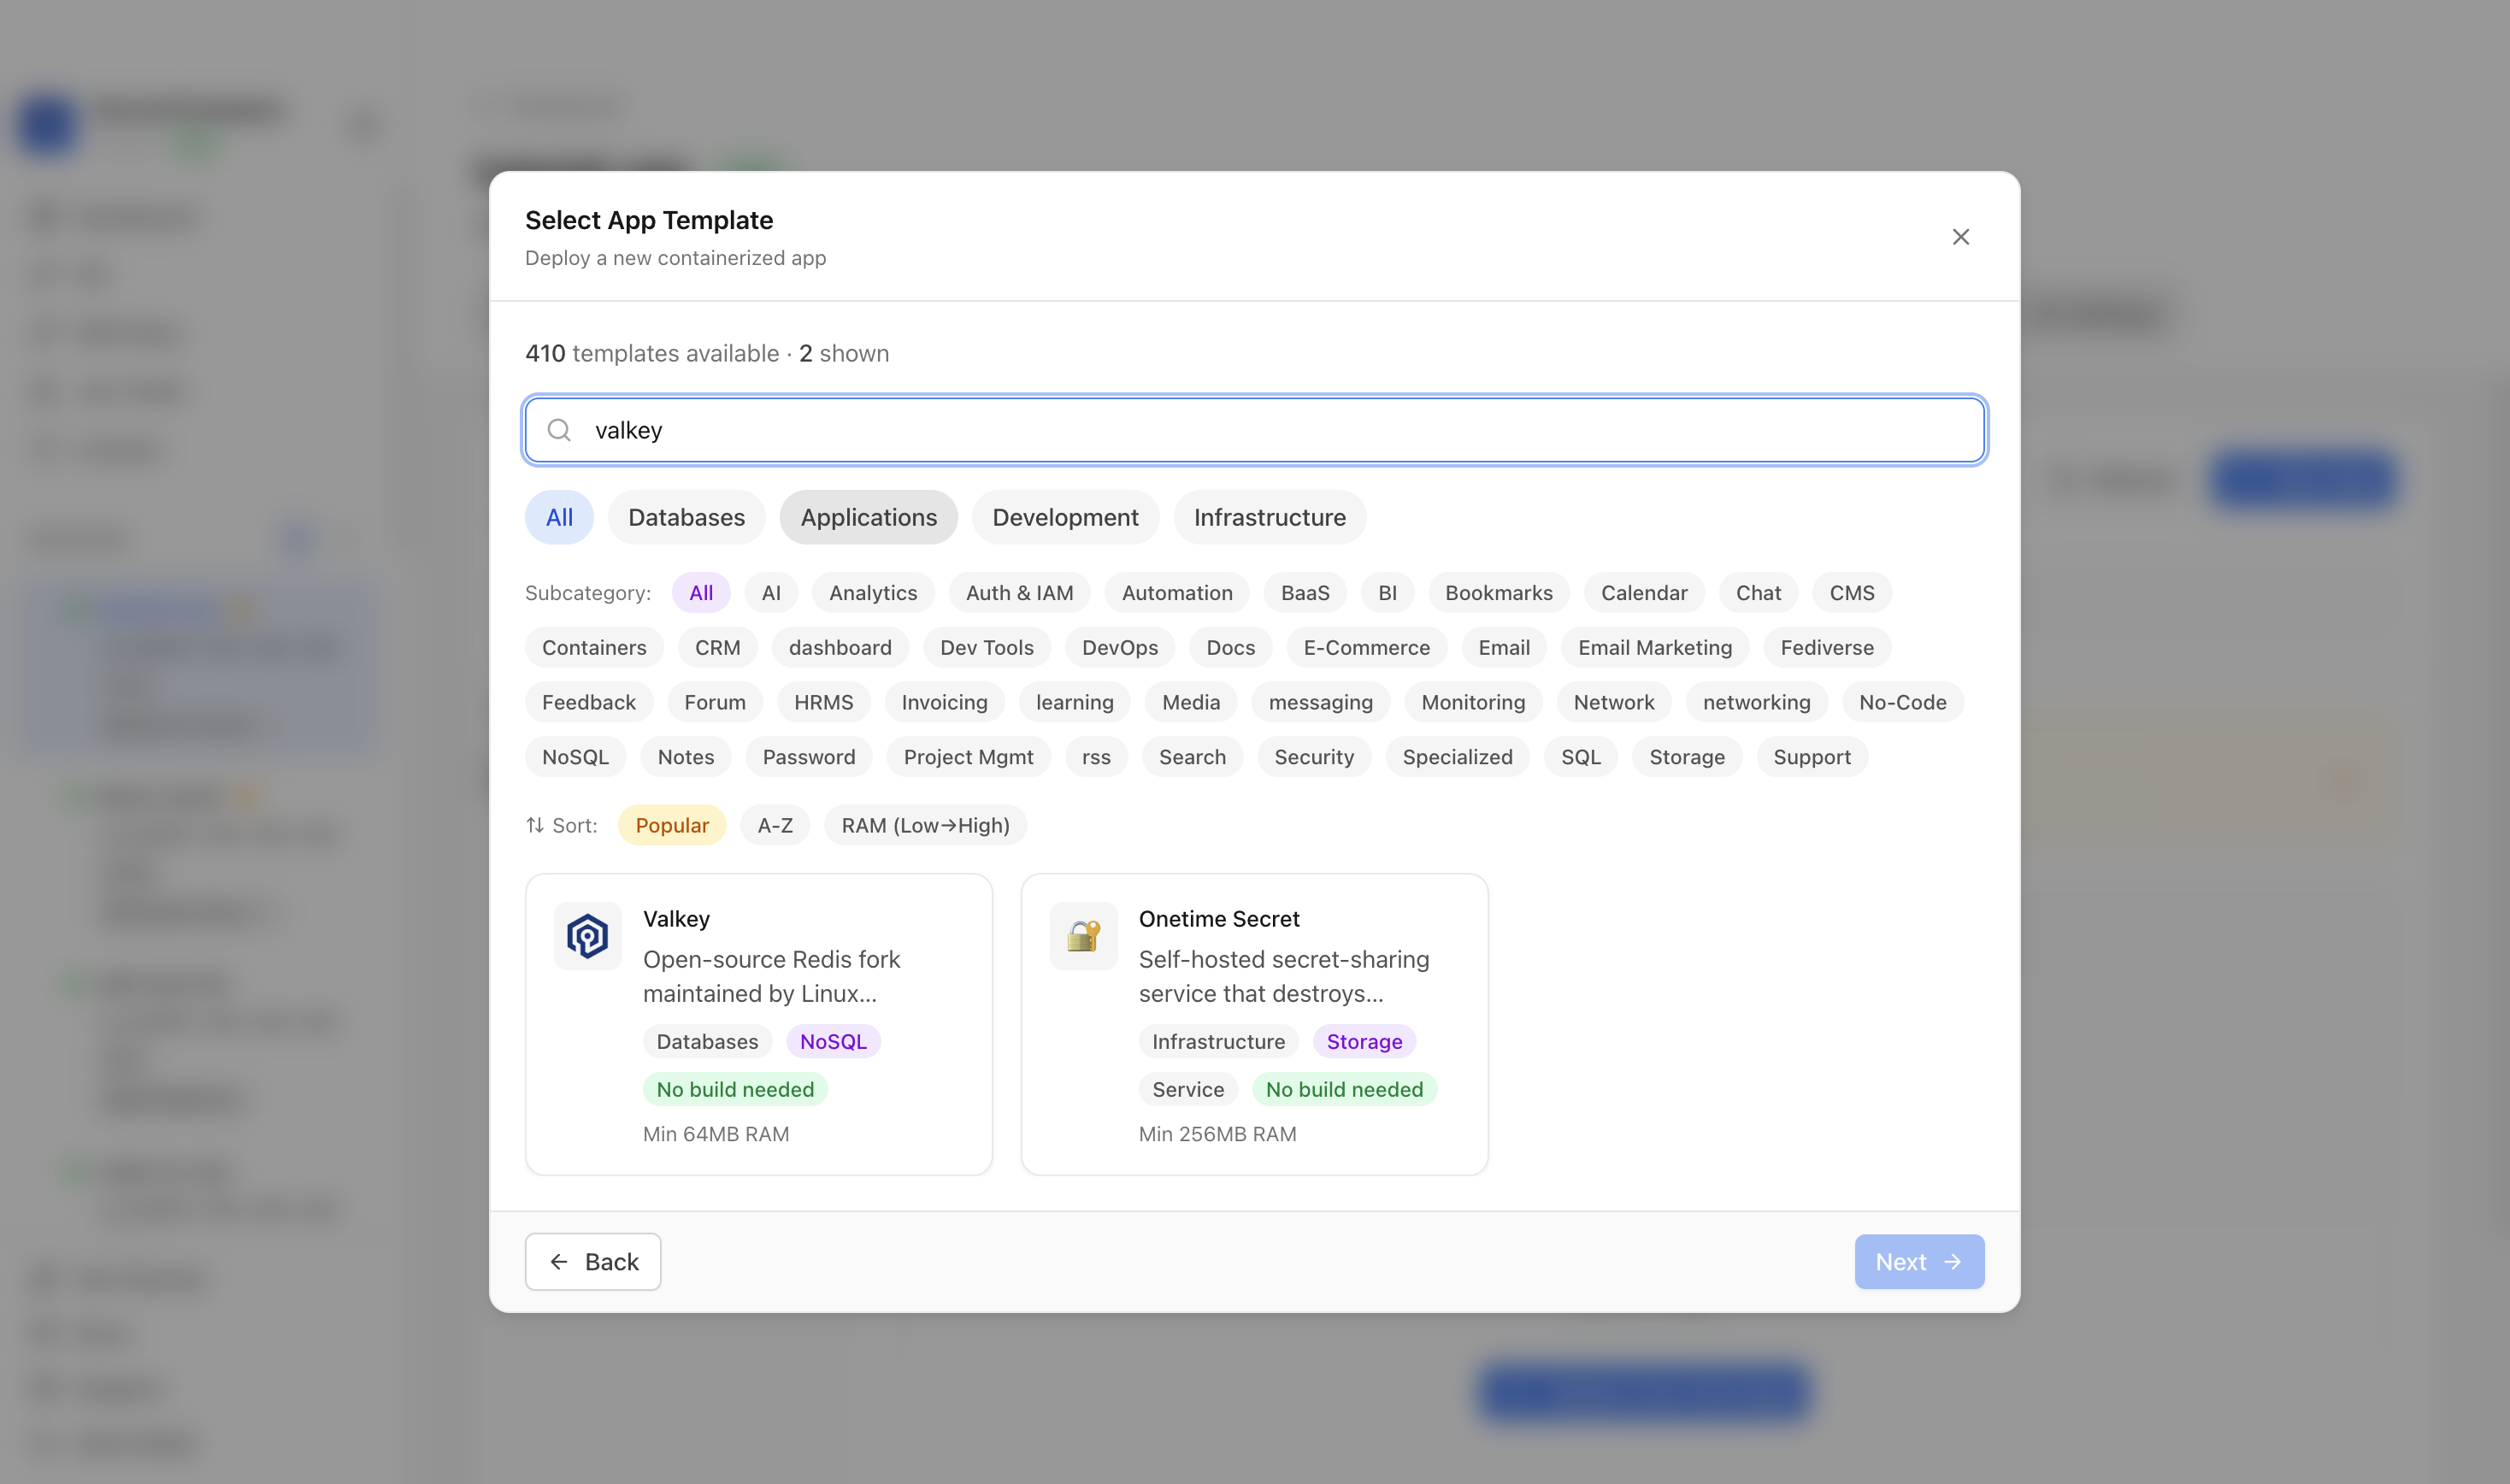2510x1484 pixels.
Task: Filter by Containers subcategory
Action: pos(594,648)
